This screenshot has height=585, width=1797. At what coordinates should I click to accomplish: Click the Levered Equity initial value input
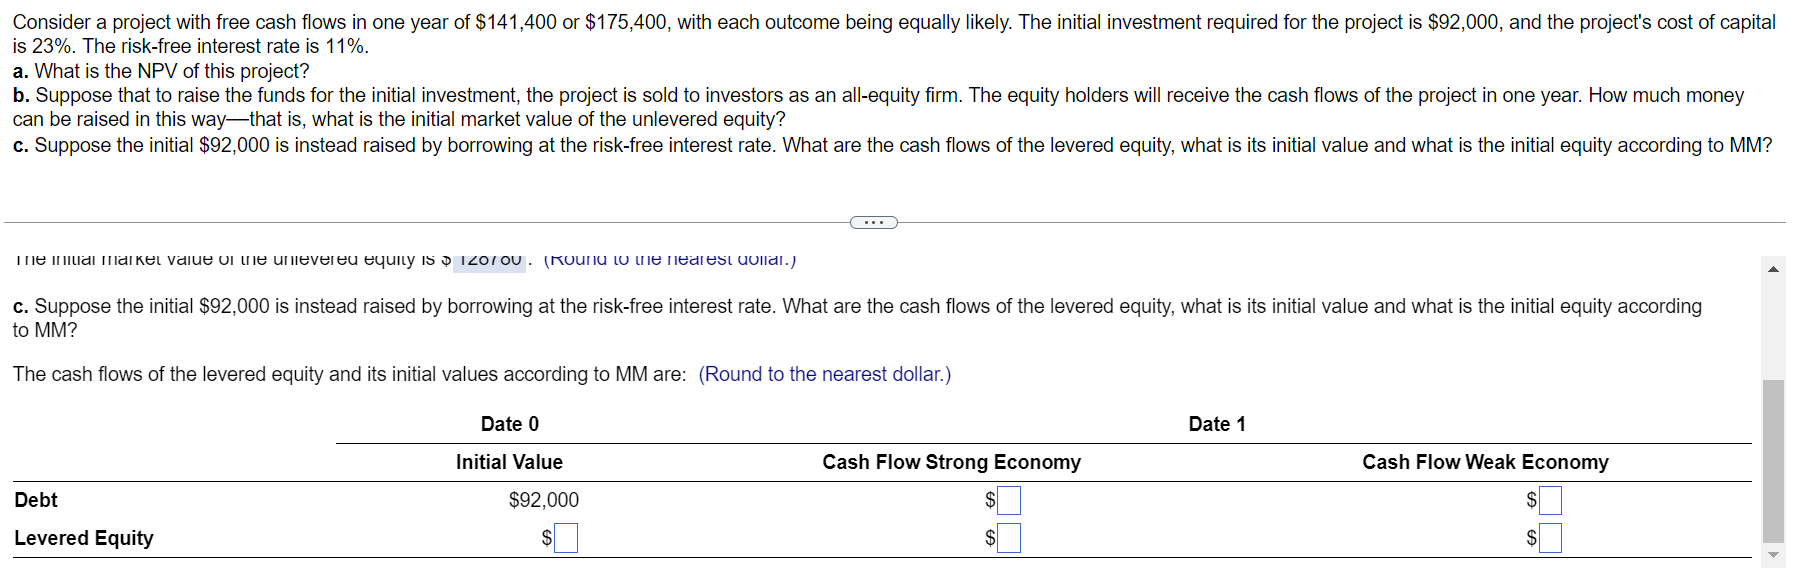coord(565,537)
